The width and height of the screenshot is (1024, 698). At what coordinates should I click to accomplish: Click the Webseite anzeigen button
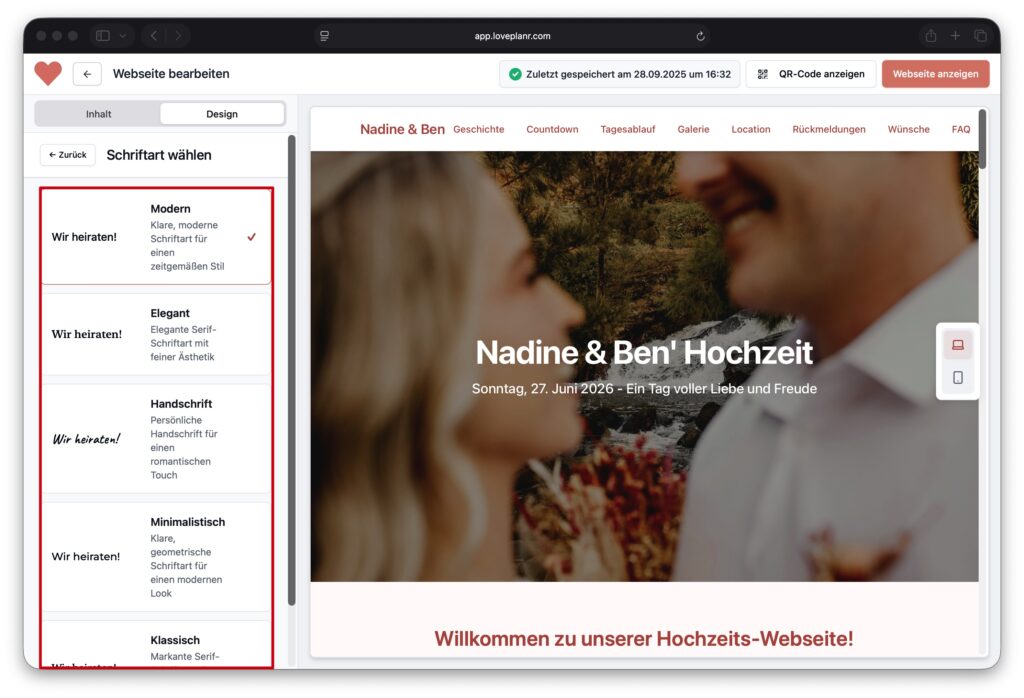[x=935, y=74]
